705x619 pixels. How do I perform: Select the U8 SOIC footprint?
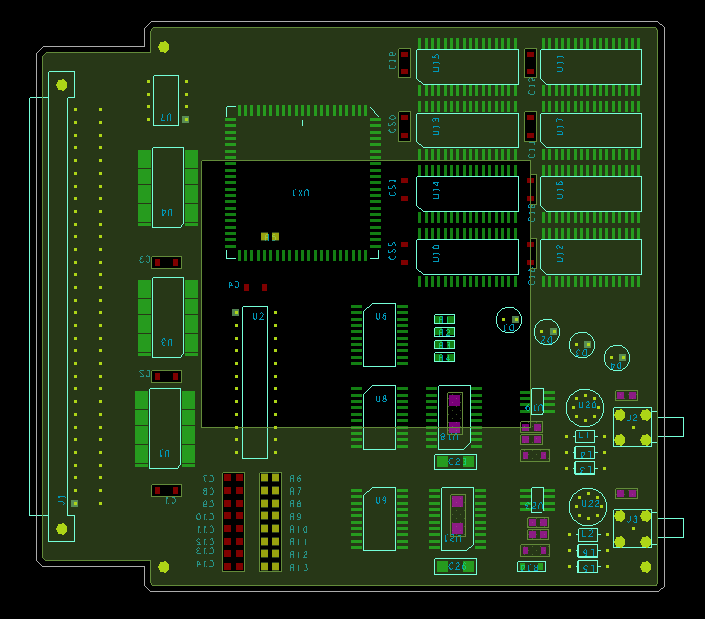tap(379, 417)
